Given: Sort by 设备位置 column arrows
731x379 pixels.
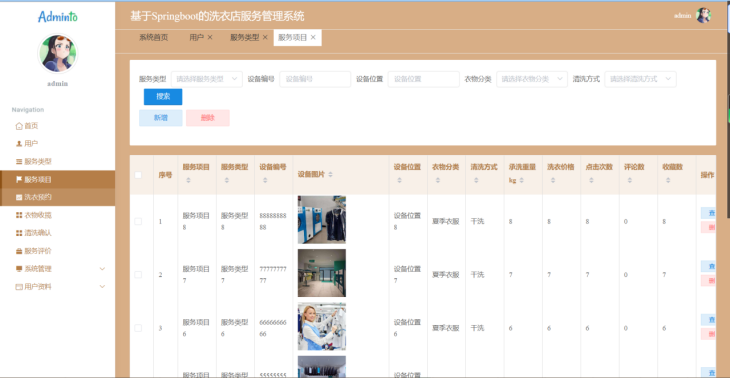Looking at the screenshot, I should 399,180.
